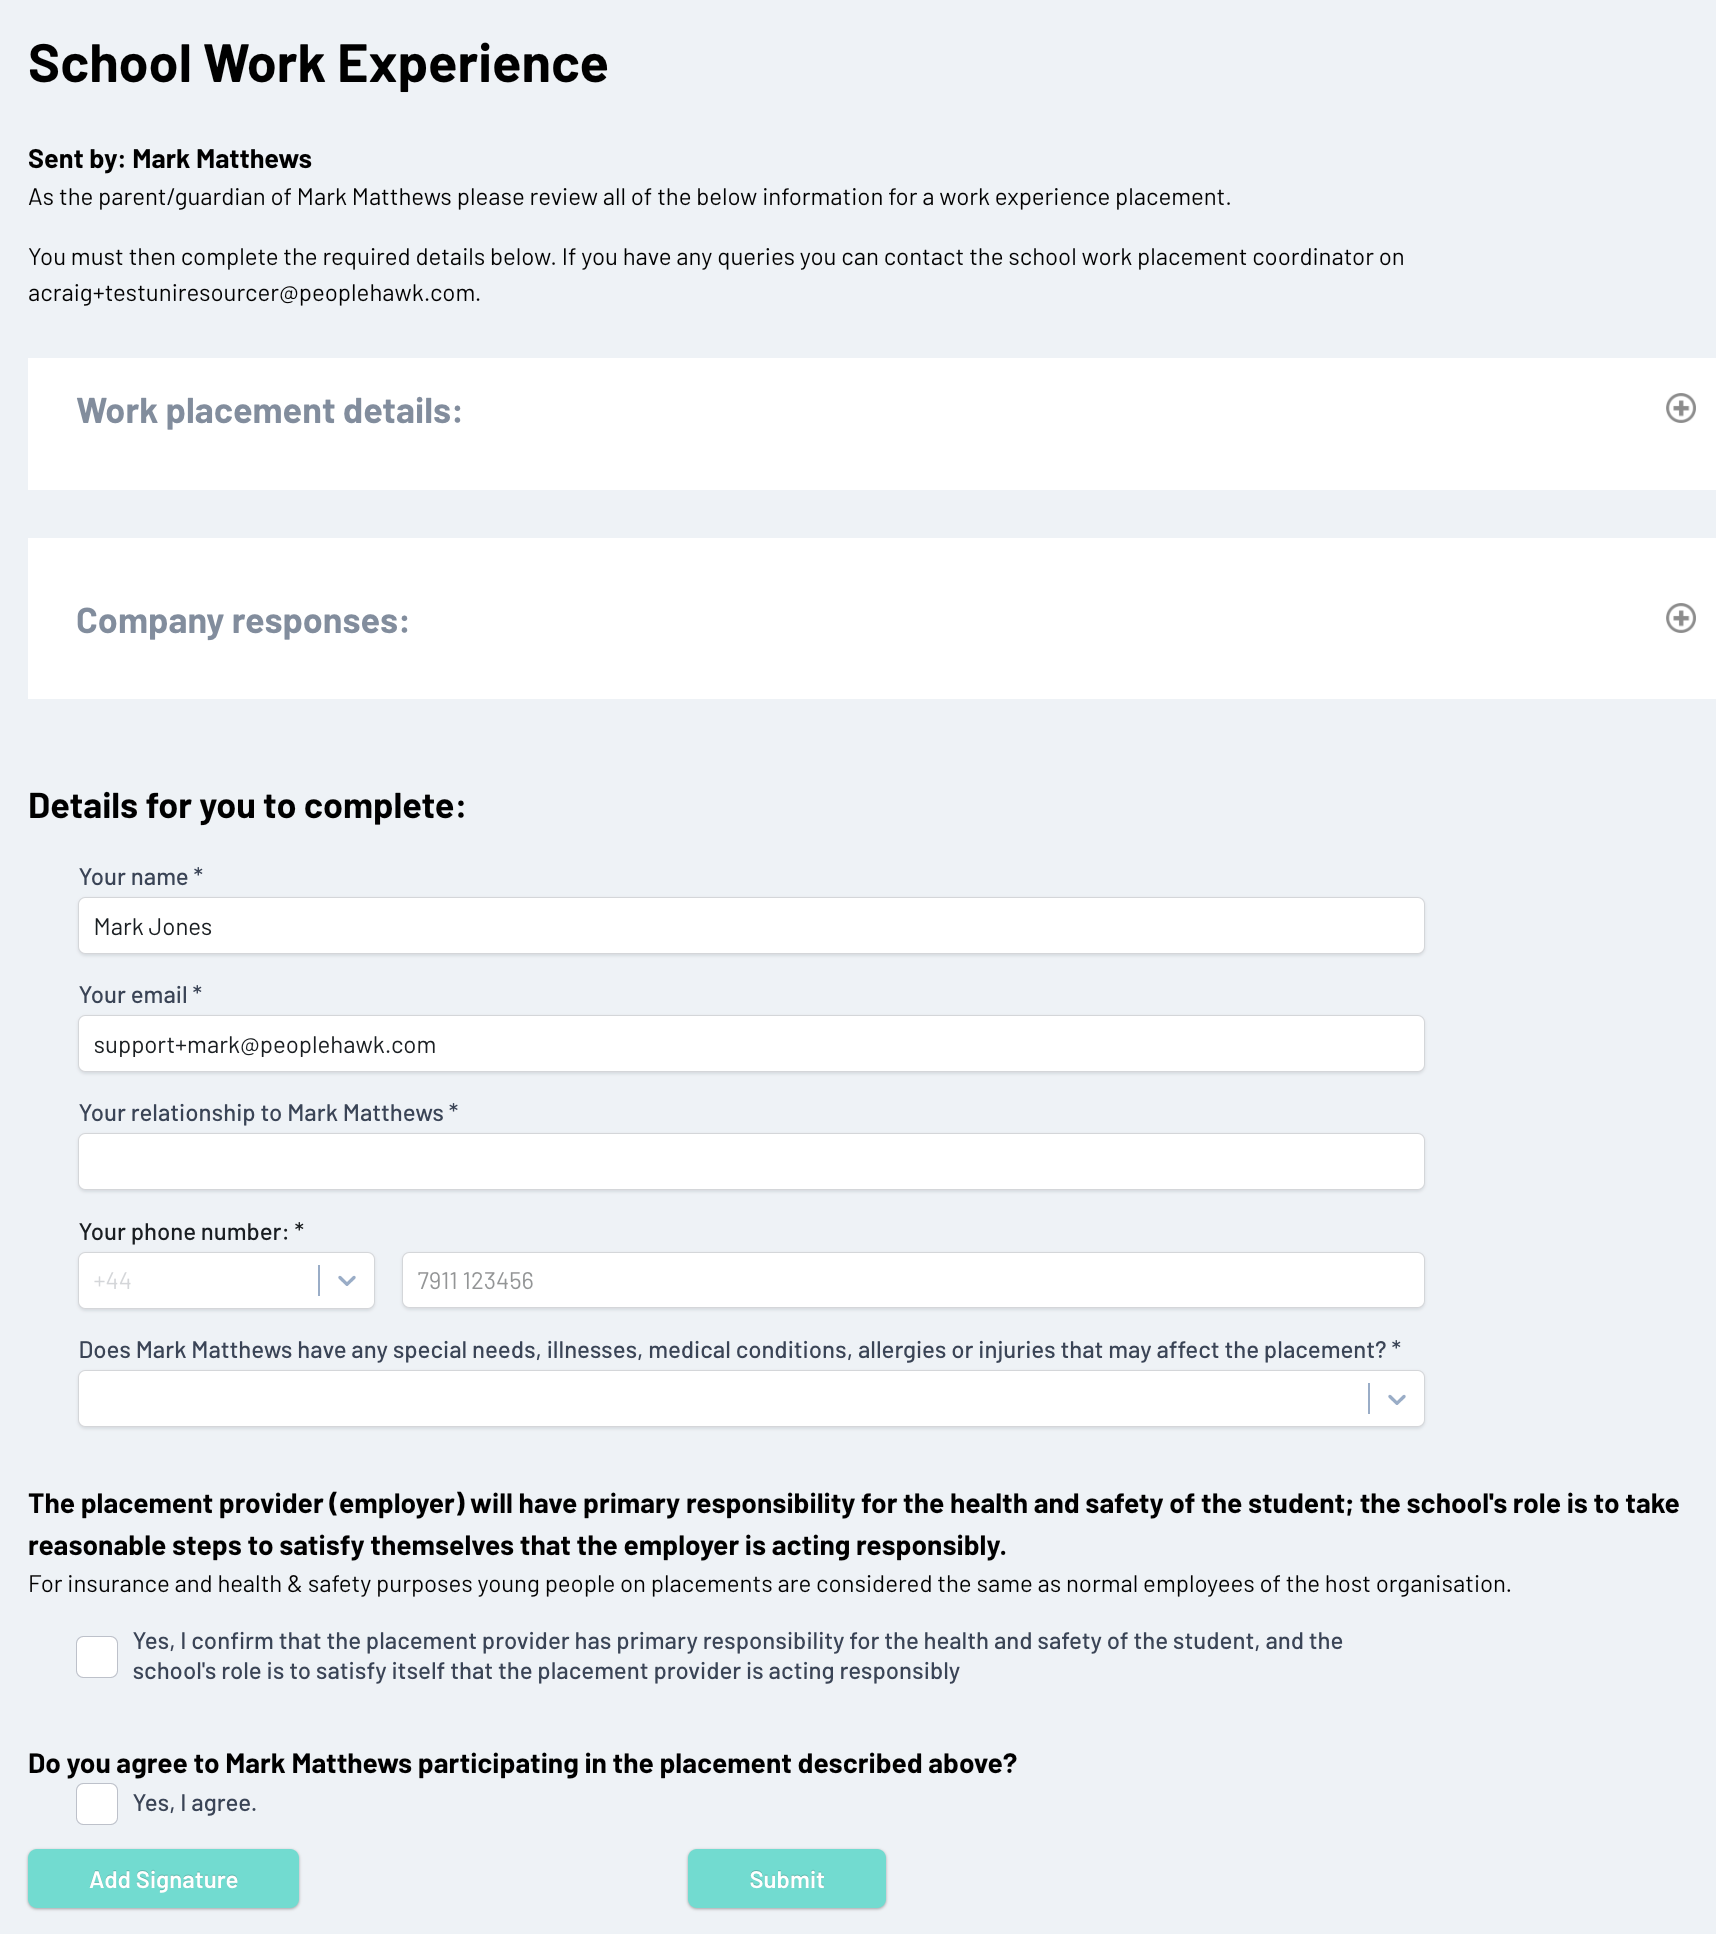The height and width of the screenshot is (1934, 1716).
Task: Open the Company responses section heading
Action: [243, 621]
